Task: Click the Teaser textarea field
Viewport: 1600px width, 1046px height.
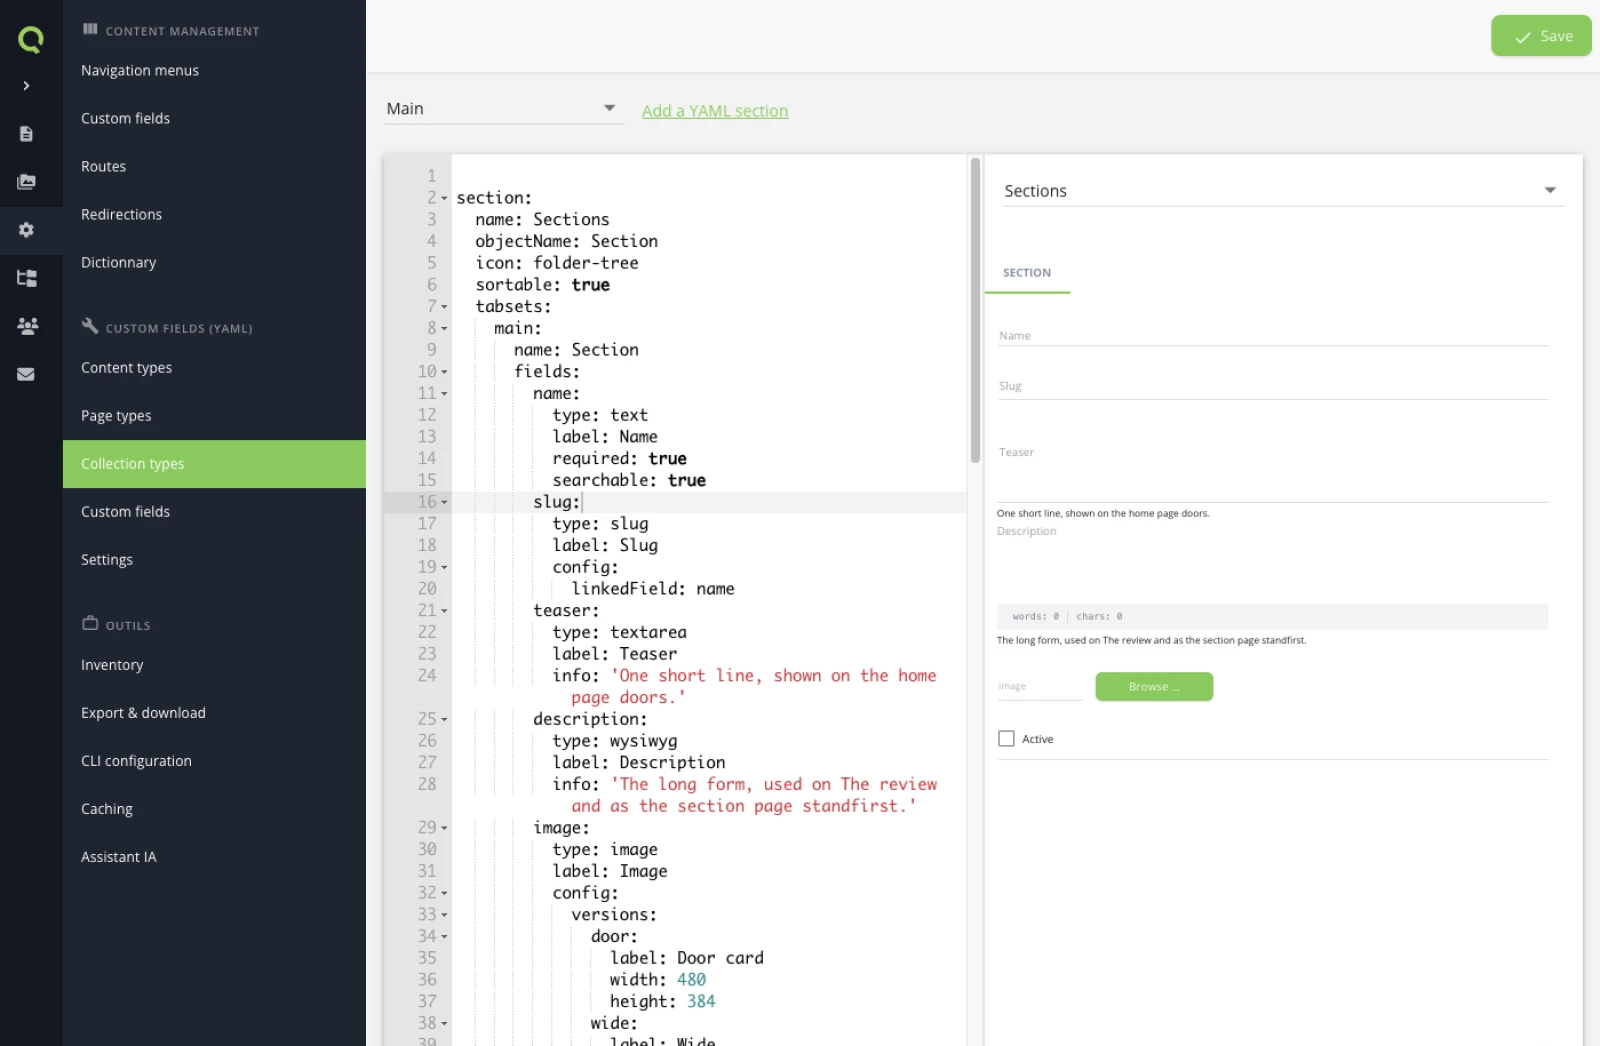Action: coord(1272,472)
